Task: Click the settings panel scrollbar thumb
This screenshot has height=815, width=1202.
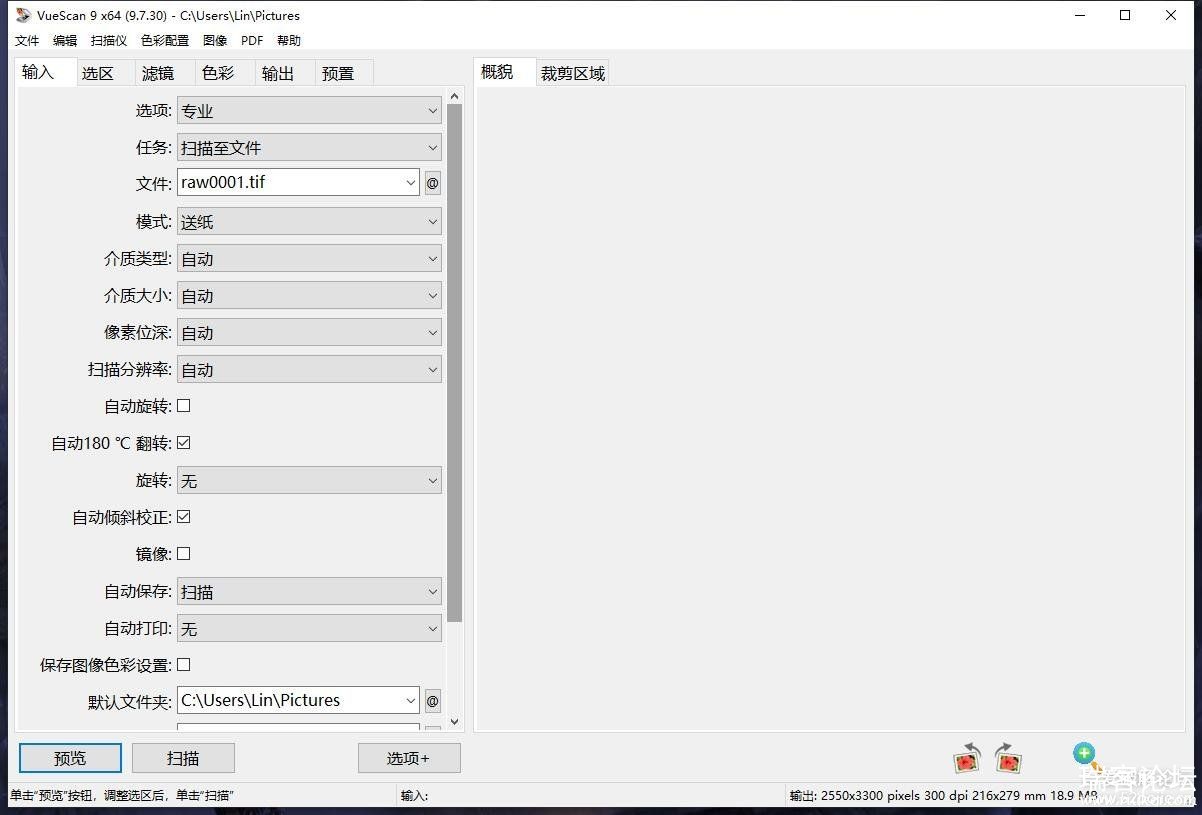Action: (x=455, y=363)
